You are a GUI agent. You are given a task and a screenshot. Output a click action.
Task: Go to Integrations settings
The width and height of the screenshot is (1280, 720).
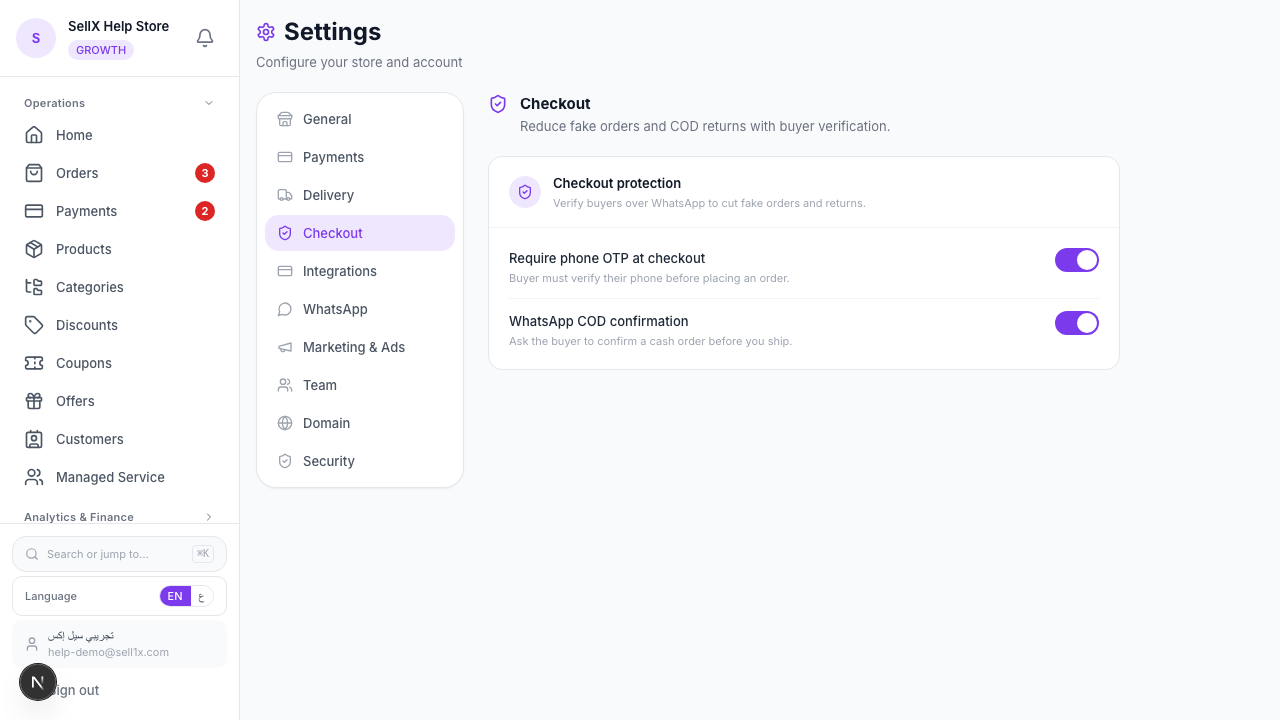[x=360, y=271]
